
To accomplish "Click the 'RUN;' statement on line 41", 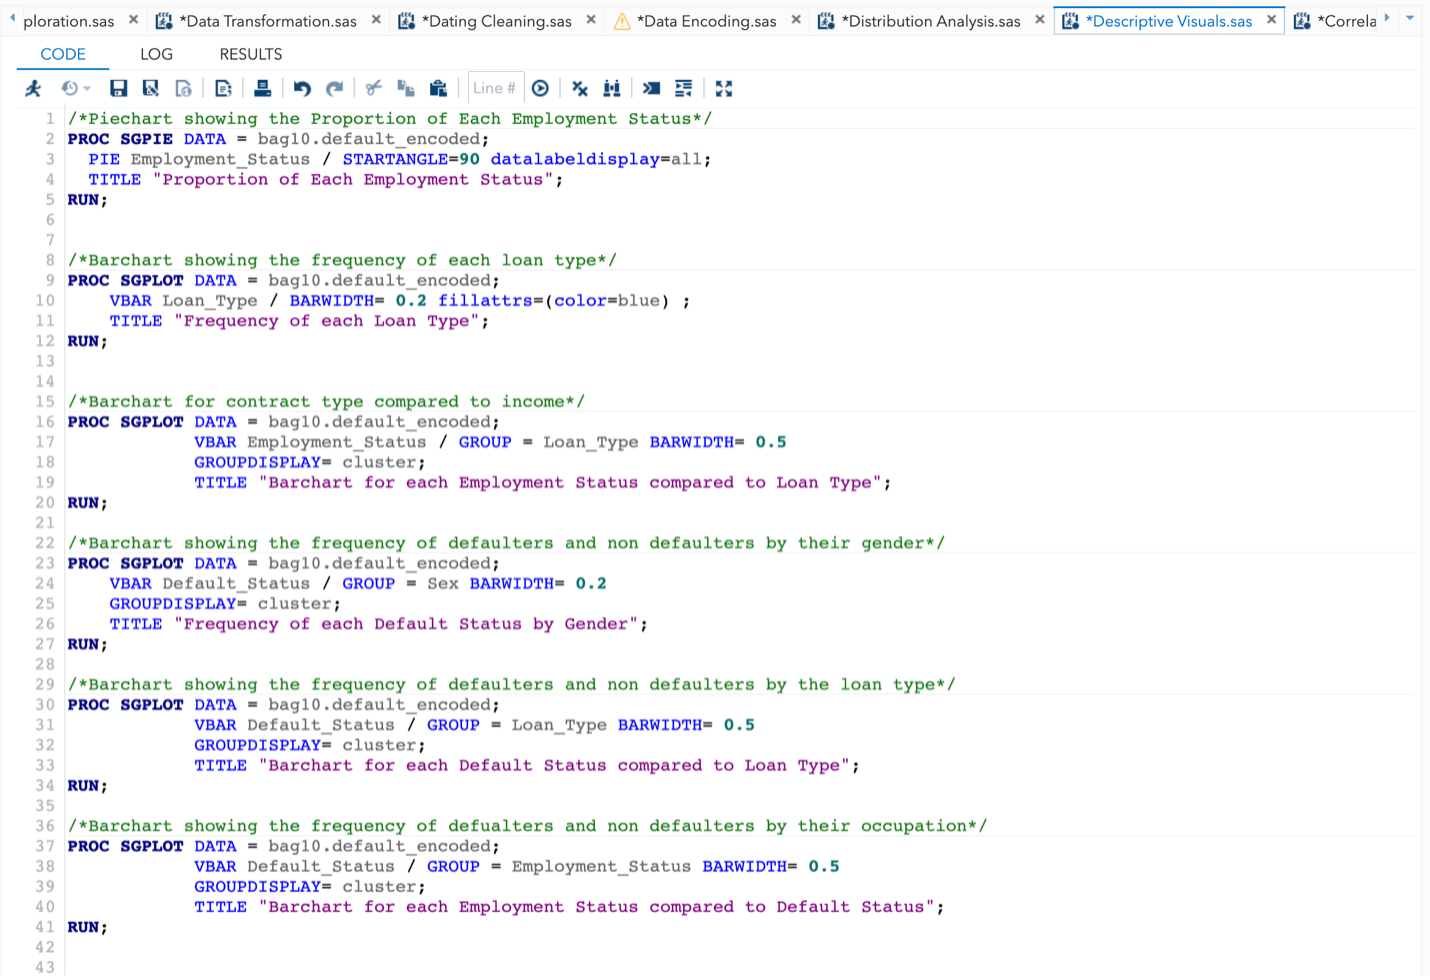I will 87,927.
